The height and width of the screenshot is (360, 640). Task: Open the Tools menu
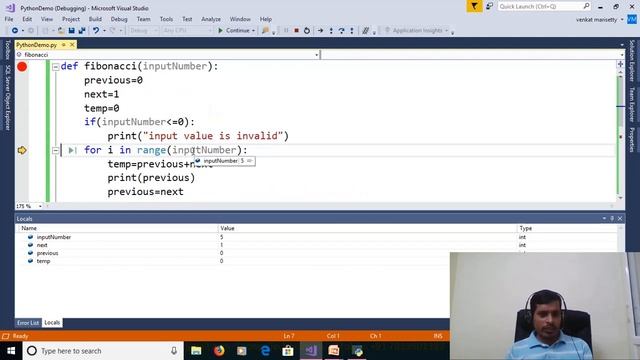tap(166, 19)
